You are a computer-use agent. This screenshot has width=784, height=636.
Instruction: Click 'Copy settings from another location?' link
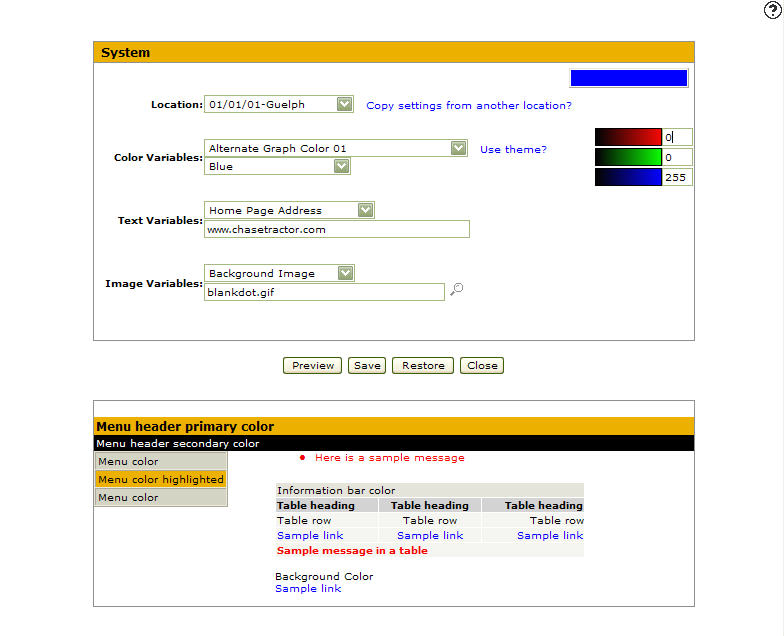[x=469, y=105]
